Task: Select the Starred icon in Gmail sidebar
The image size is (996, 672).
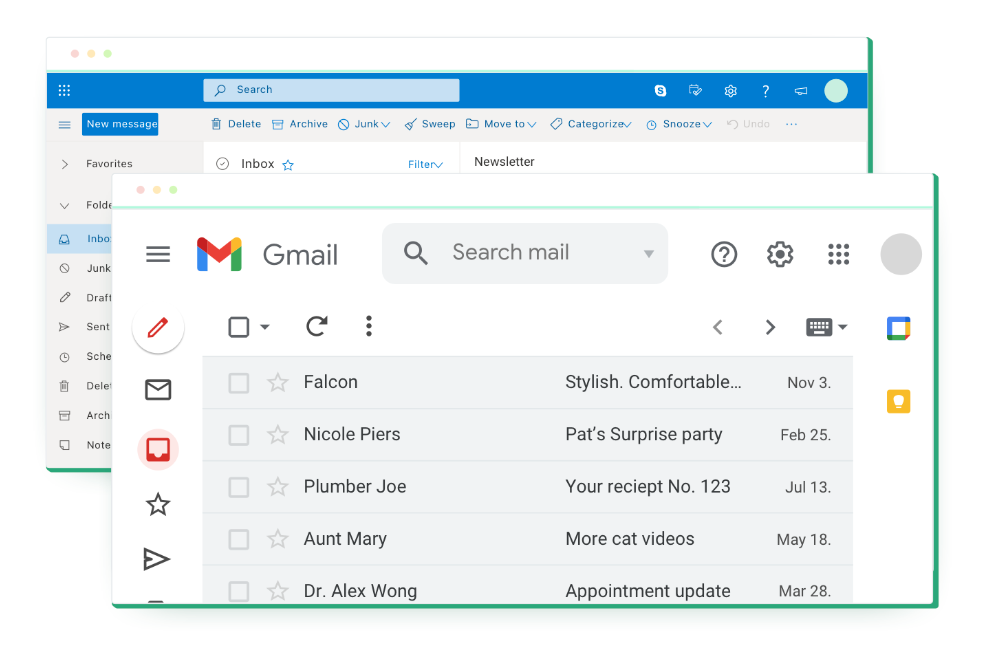Action: 158,505
